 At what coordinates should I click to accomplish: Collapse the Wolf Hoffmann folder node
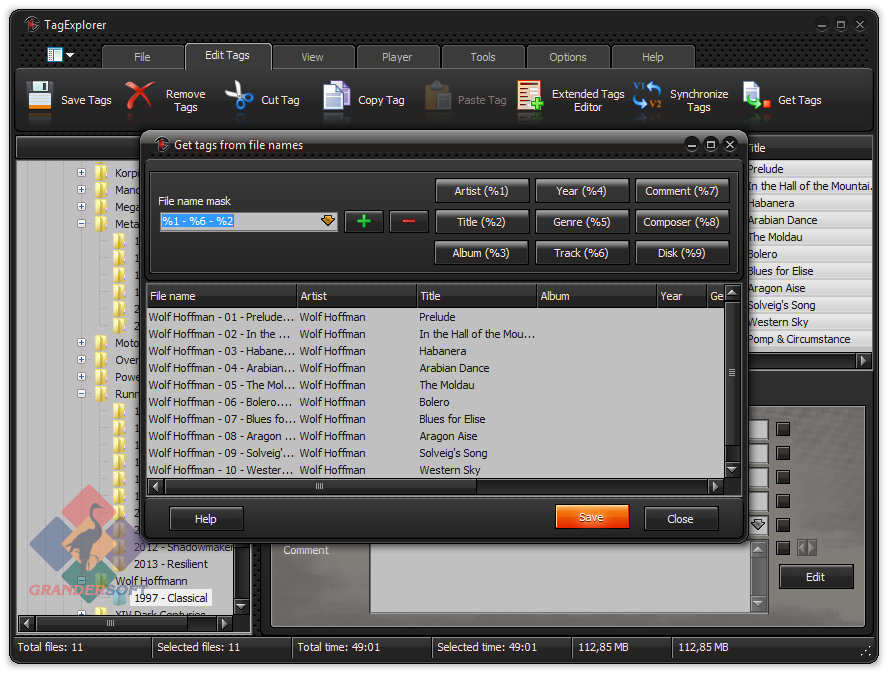81,580
